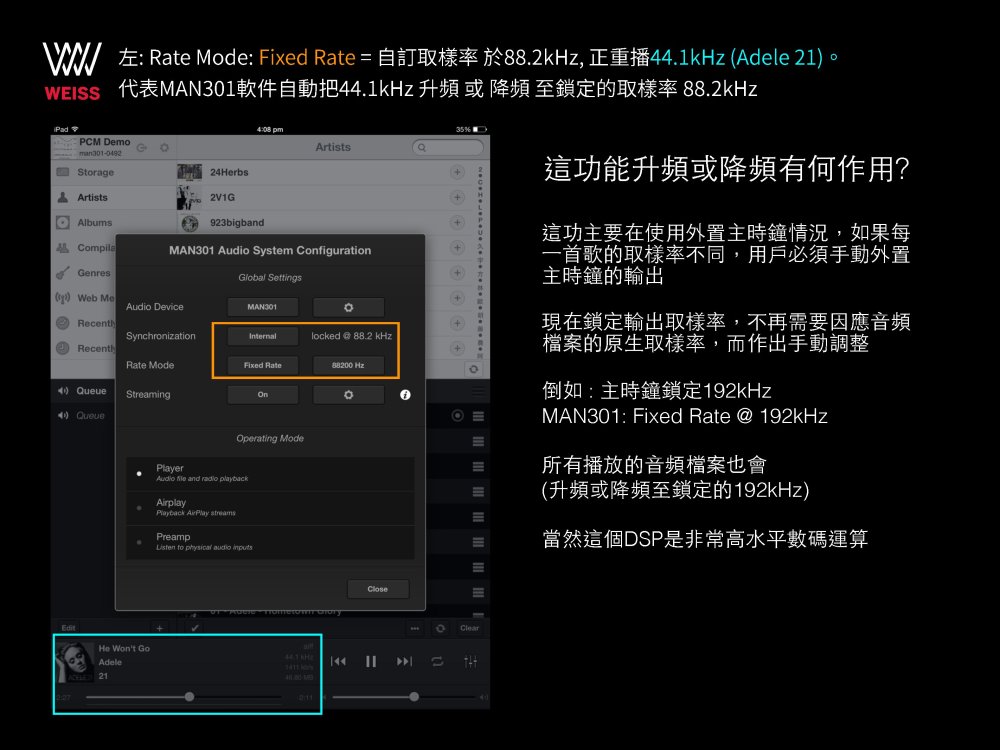The width and height of the screenshot is (1000, 750).
Task: Click the track progress slider
Action: [184, 697]
